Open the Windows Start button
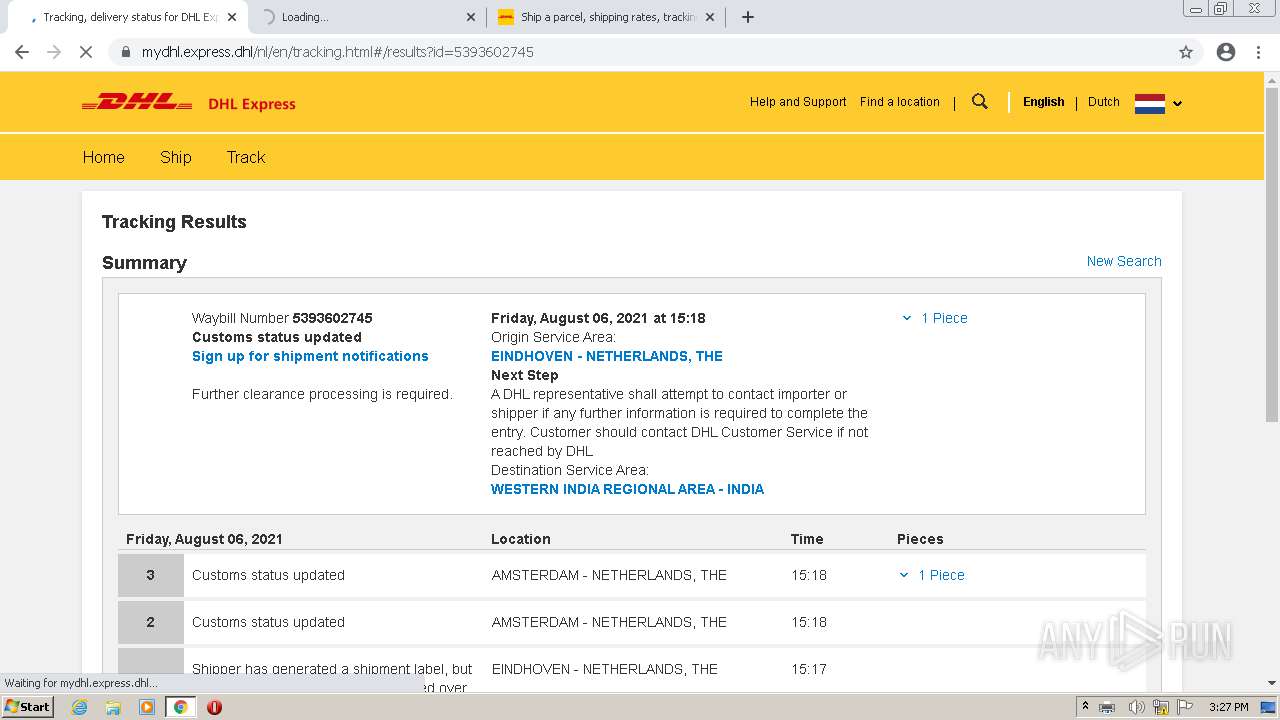This screenshot has width=1280, height=720. click(x=27, y=706)
